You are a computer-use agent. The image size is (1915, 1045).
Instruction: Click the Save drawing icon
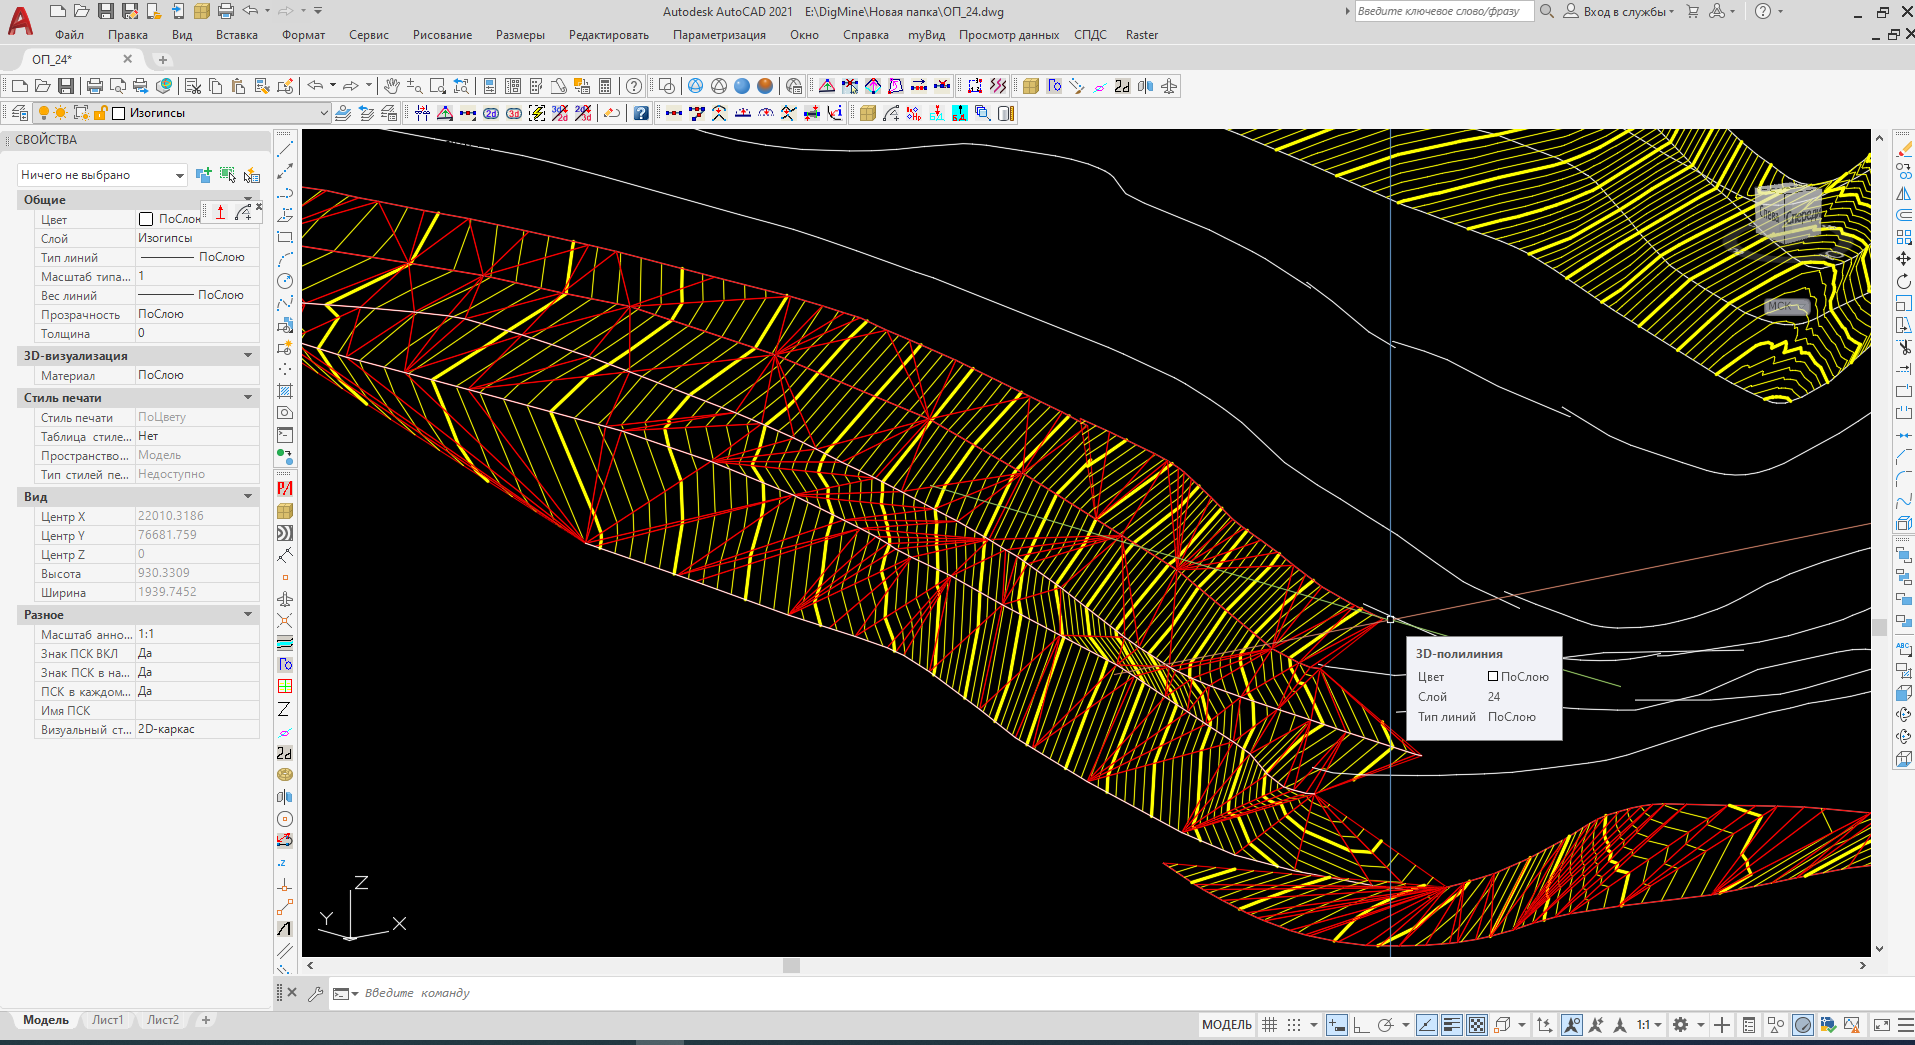tap(66, 86)
